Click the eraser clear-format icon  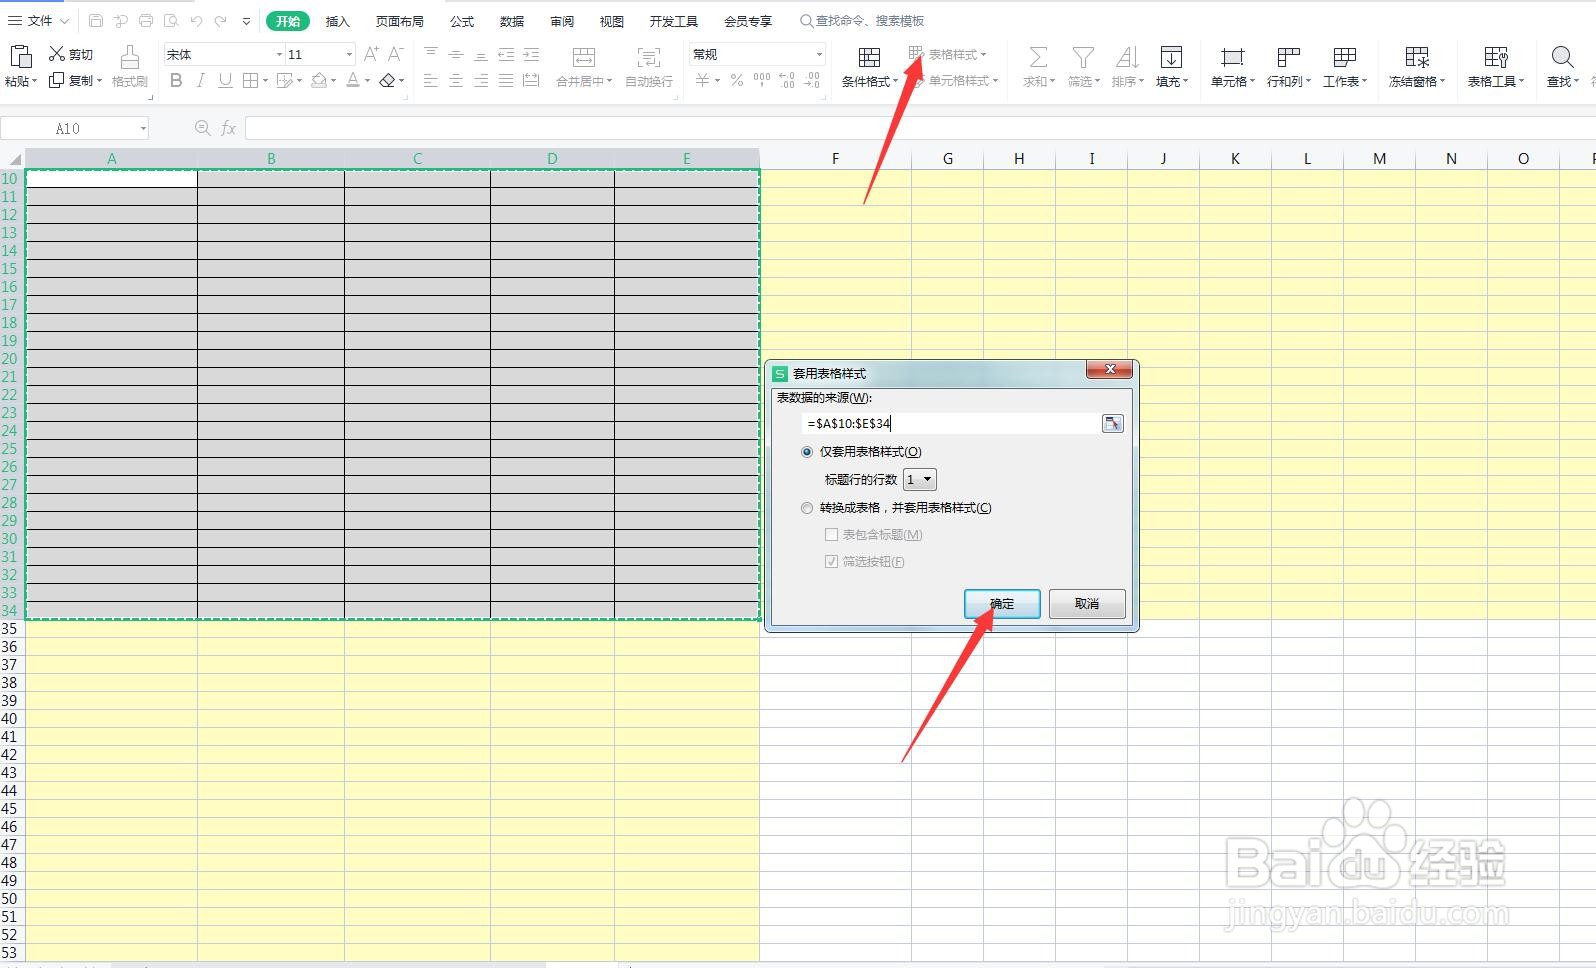[x=388, y=81]
